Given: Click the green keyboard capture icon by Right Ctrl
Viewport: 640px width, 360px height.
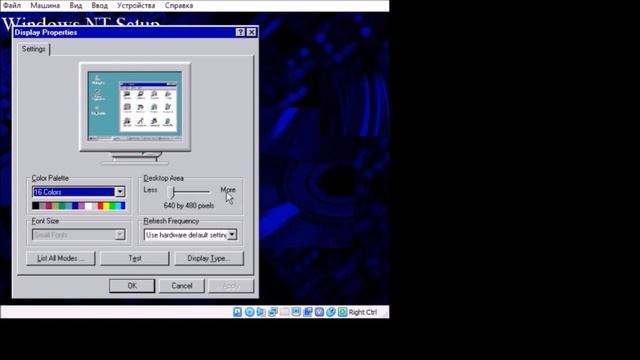Looking at the screenshot, I should [x=342, y=312].
